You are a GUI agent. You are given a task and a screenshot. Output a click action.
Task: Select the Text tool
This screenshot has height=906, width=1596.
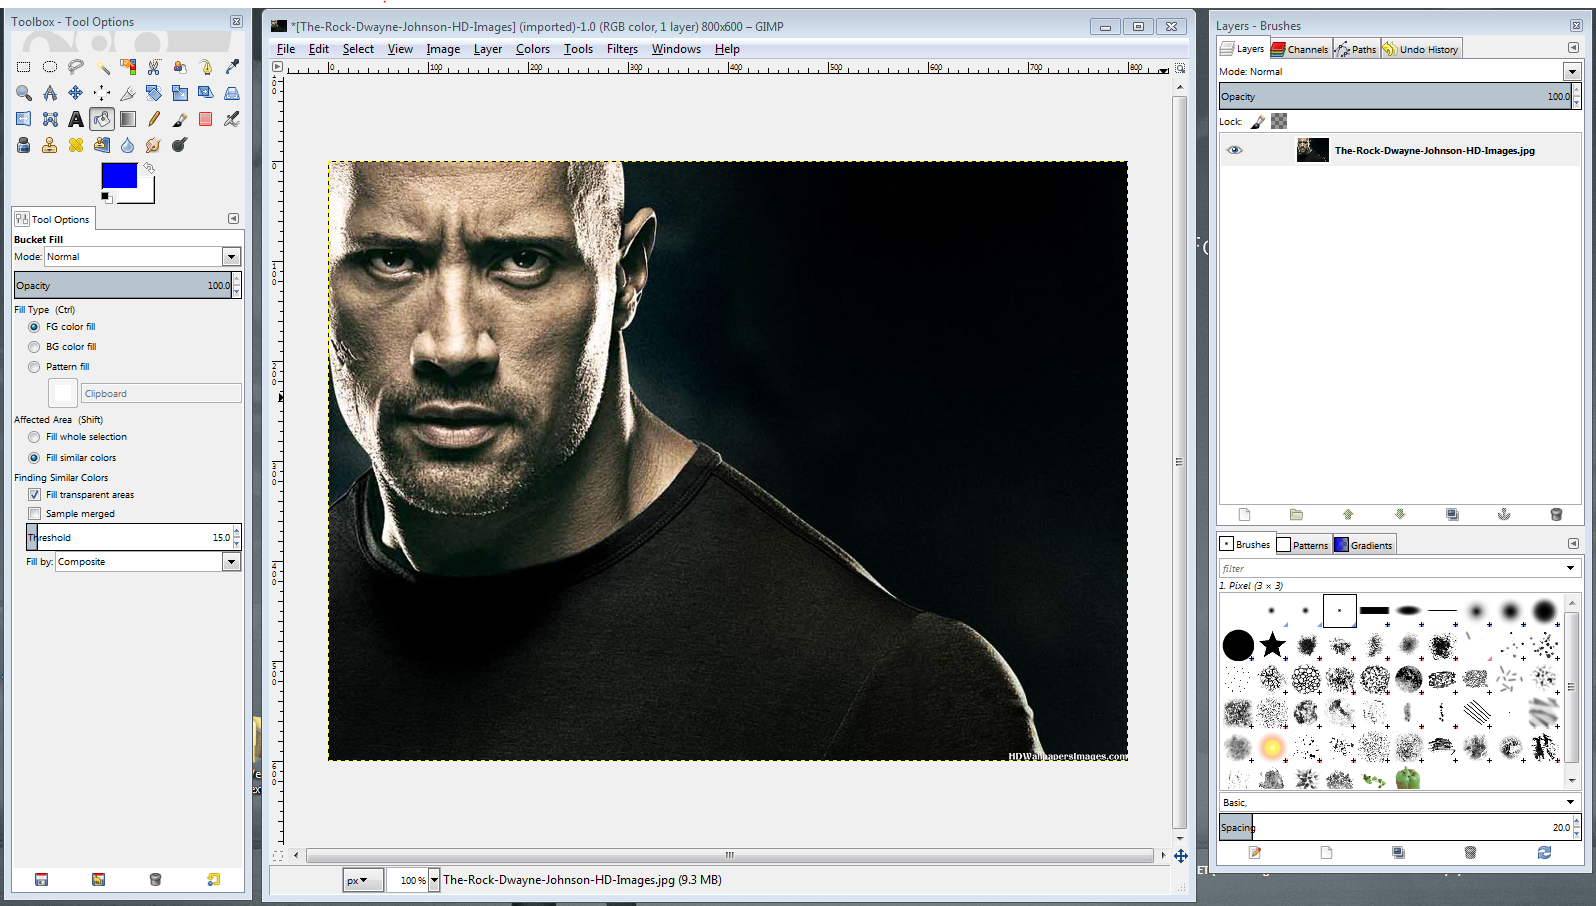point(76,119)
